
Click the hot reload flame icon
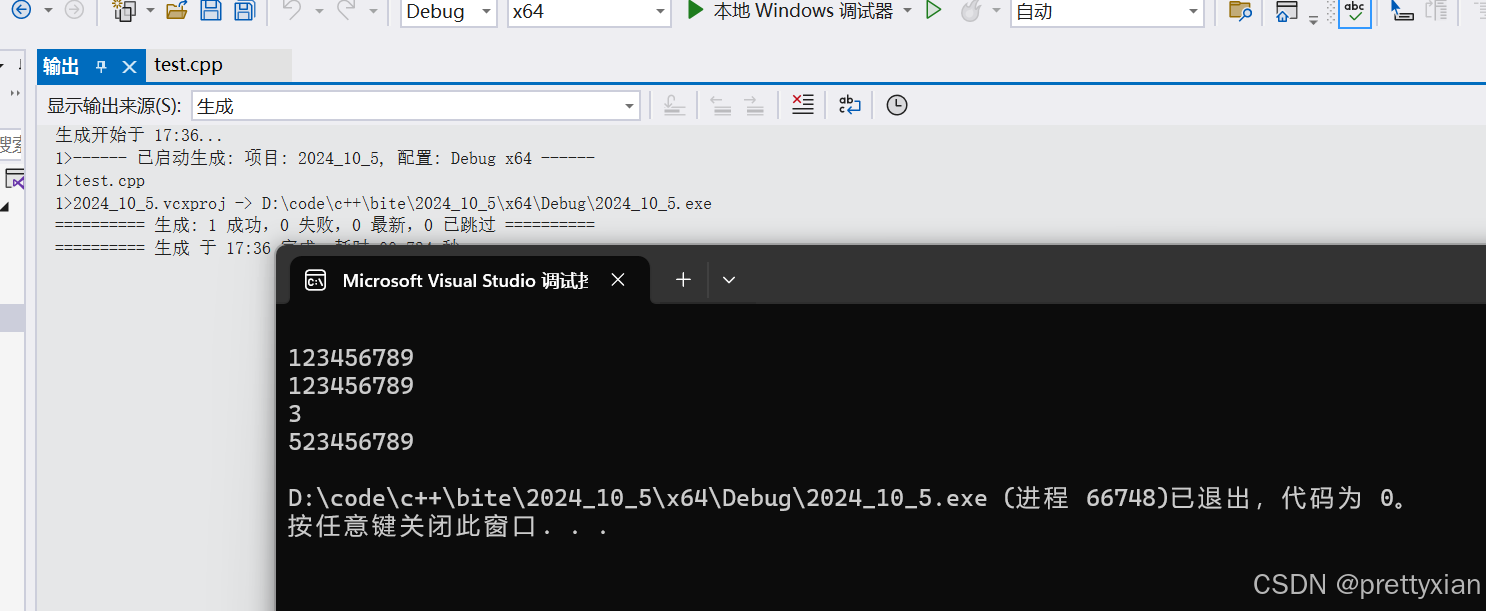[x=970, y=11]
